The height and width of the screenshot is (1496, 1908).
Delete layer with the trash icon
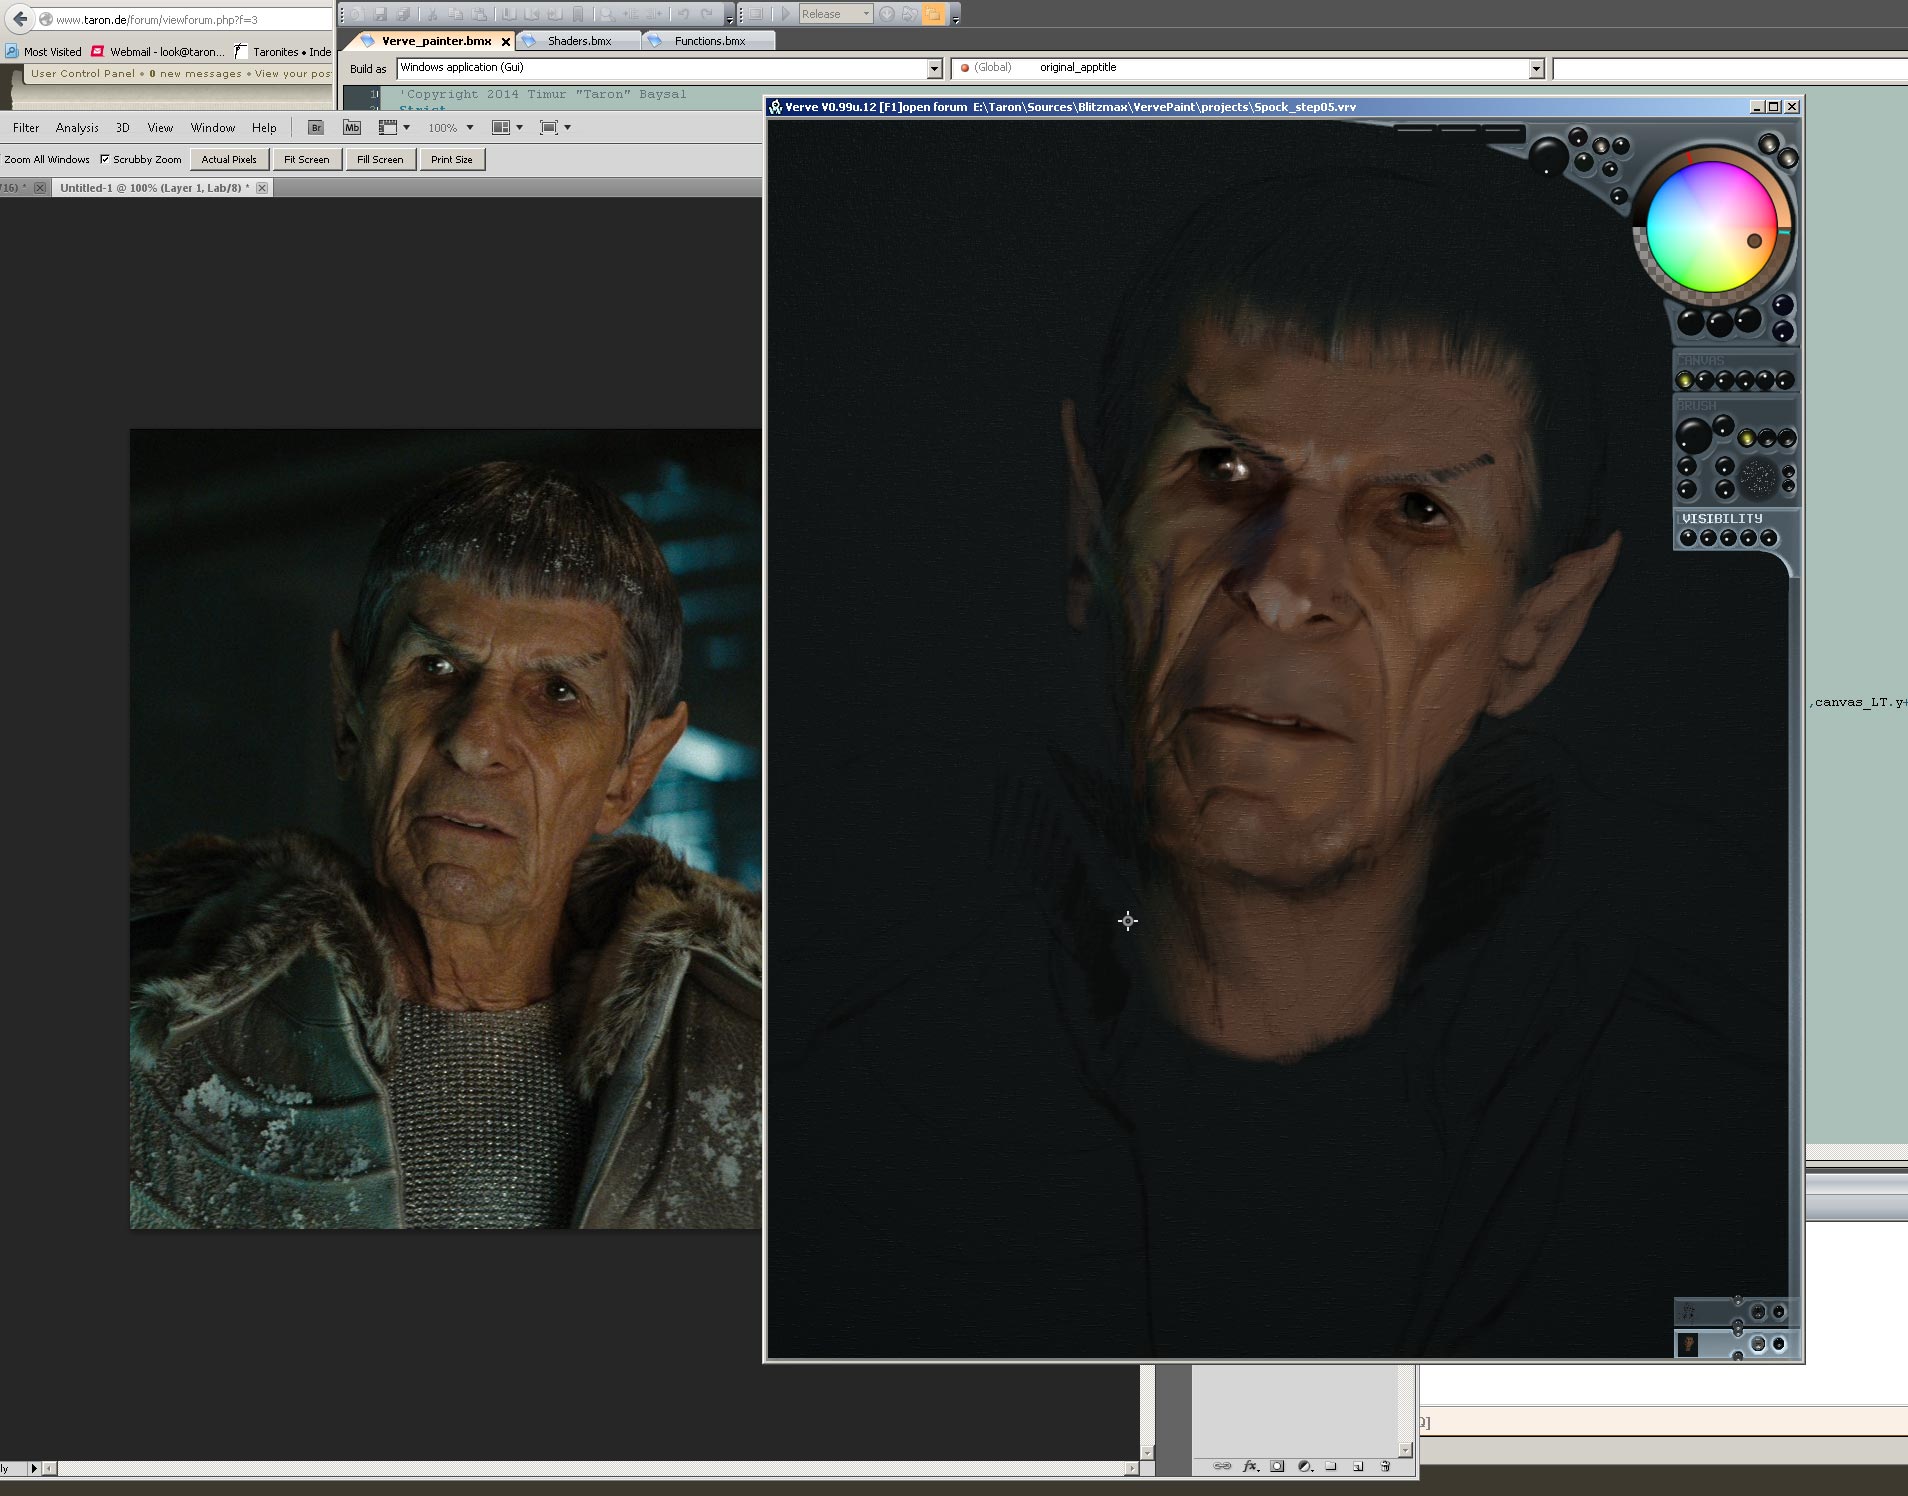click(1385, 1466)
